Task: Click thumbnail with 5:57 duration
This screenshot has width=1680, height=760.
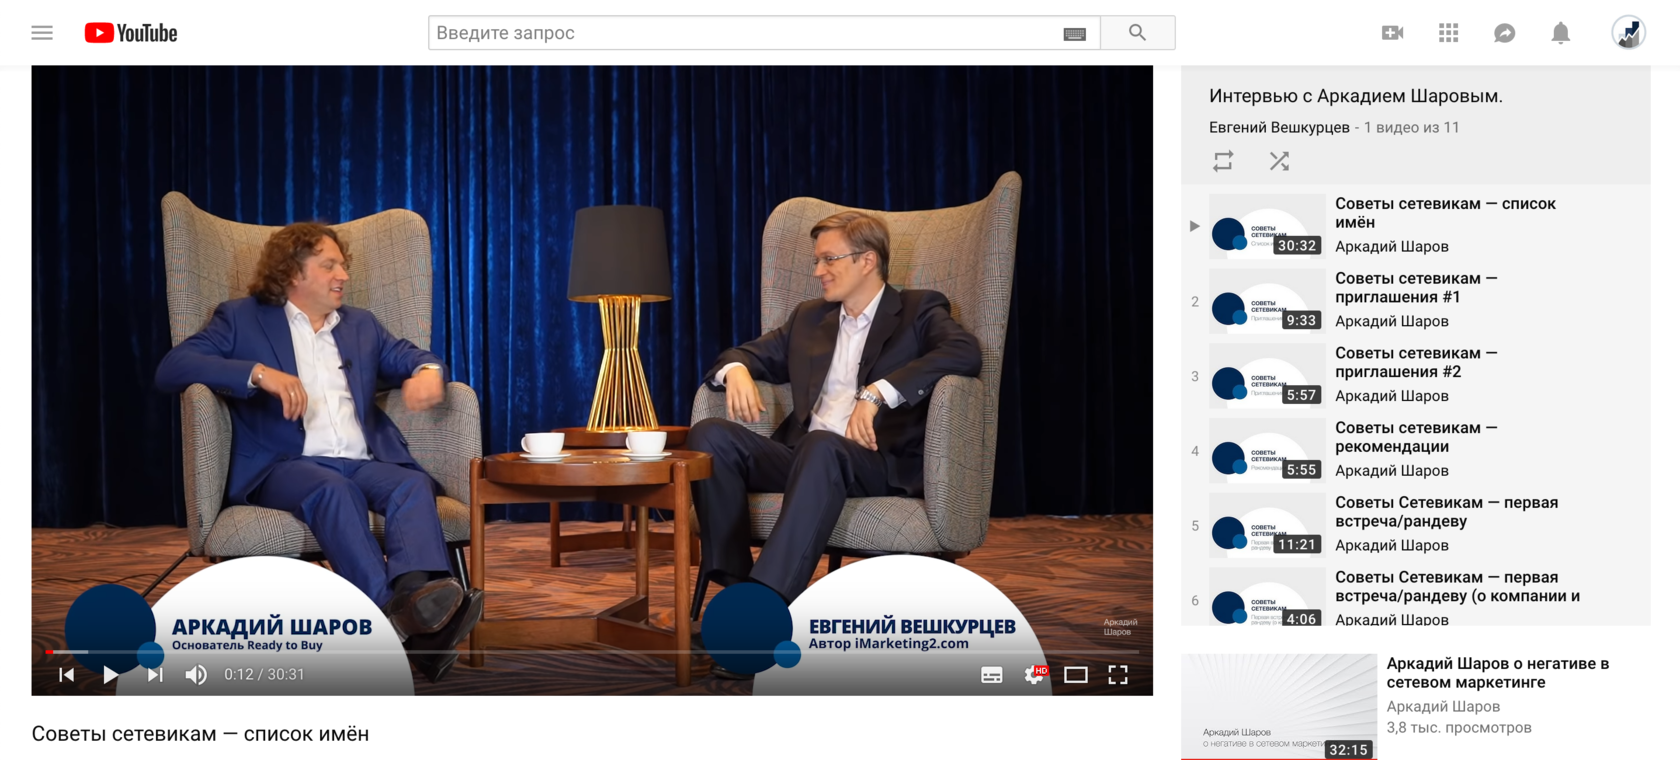Action: [x=1267, y=376]
